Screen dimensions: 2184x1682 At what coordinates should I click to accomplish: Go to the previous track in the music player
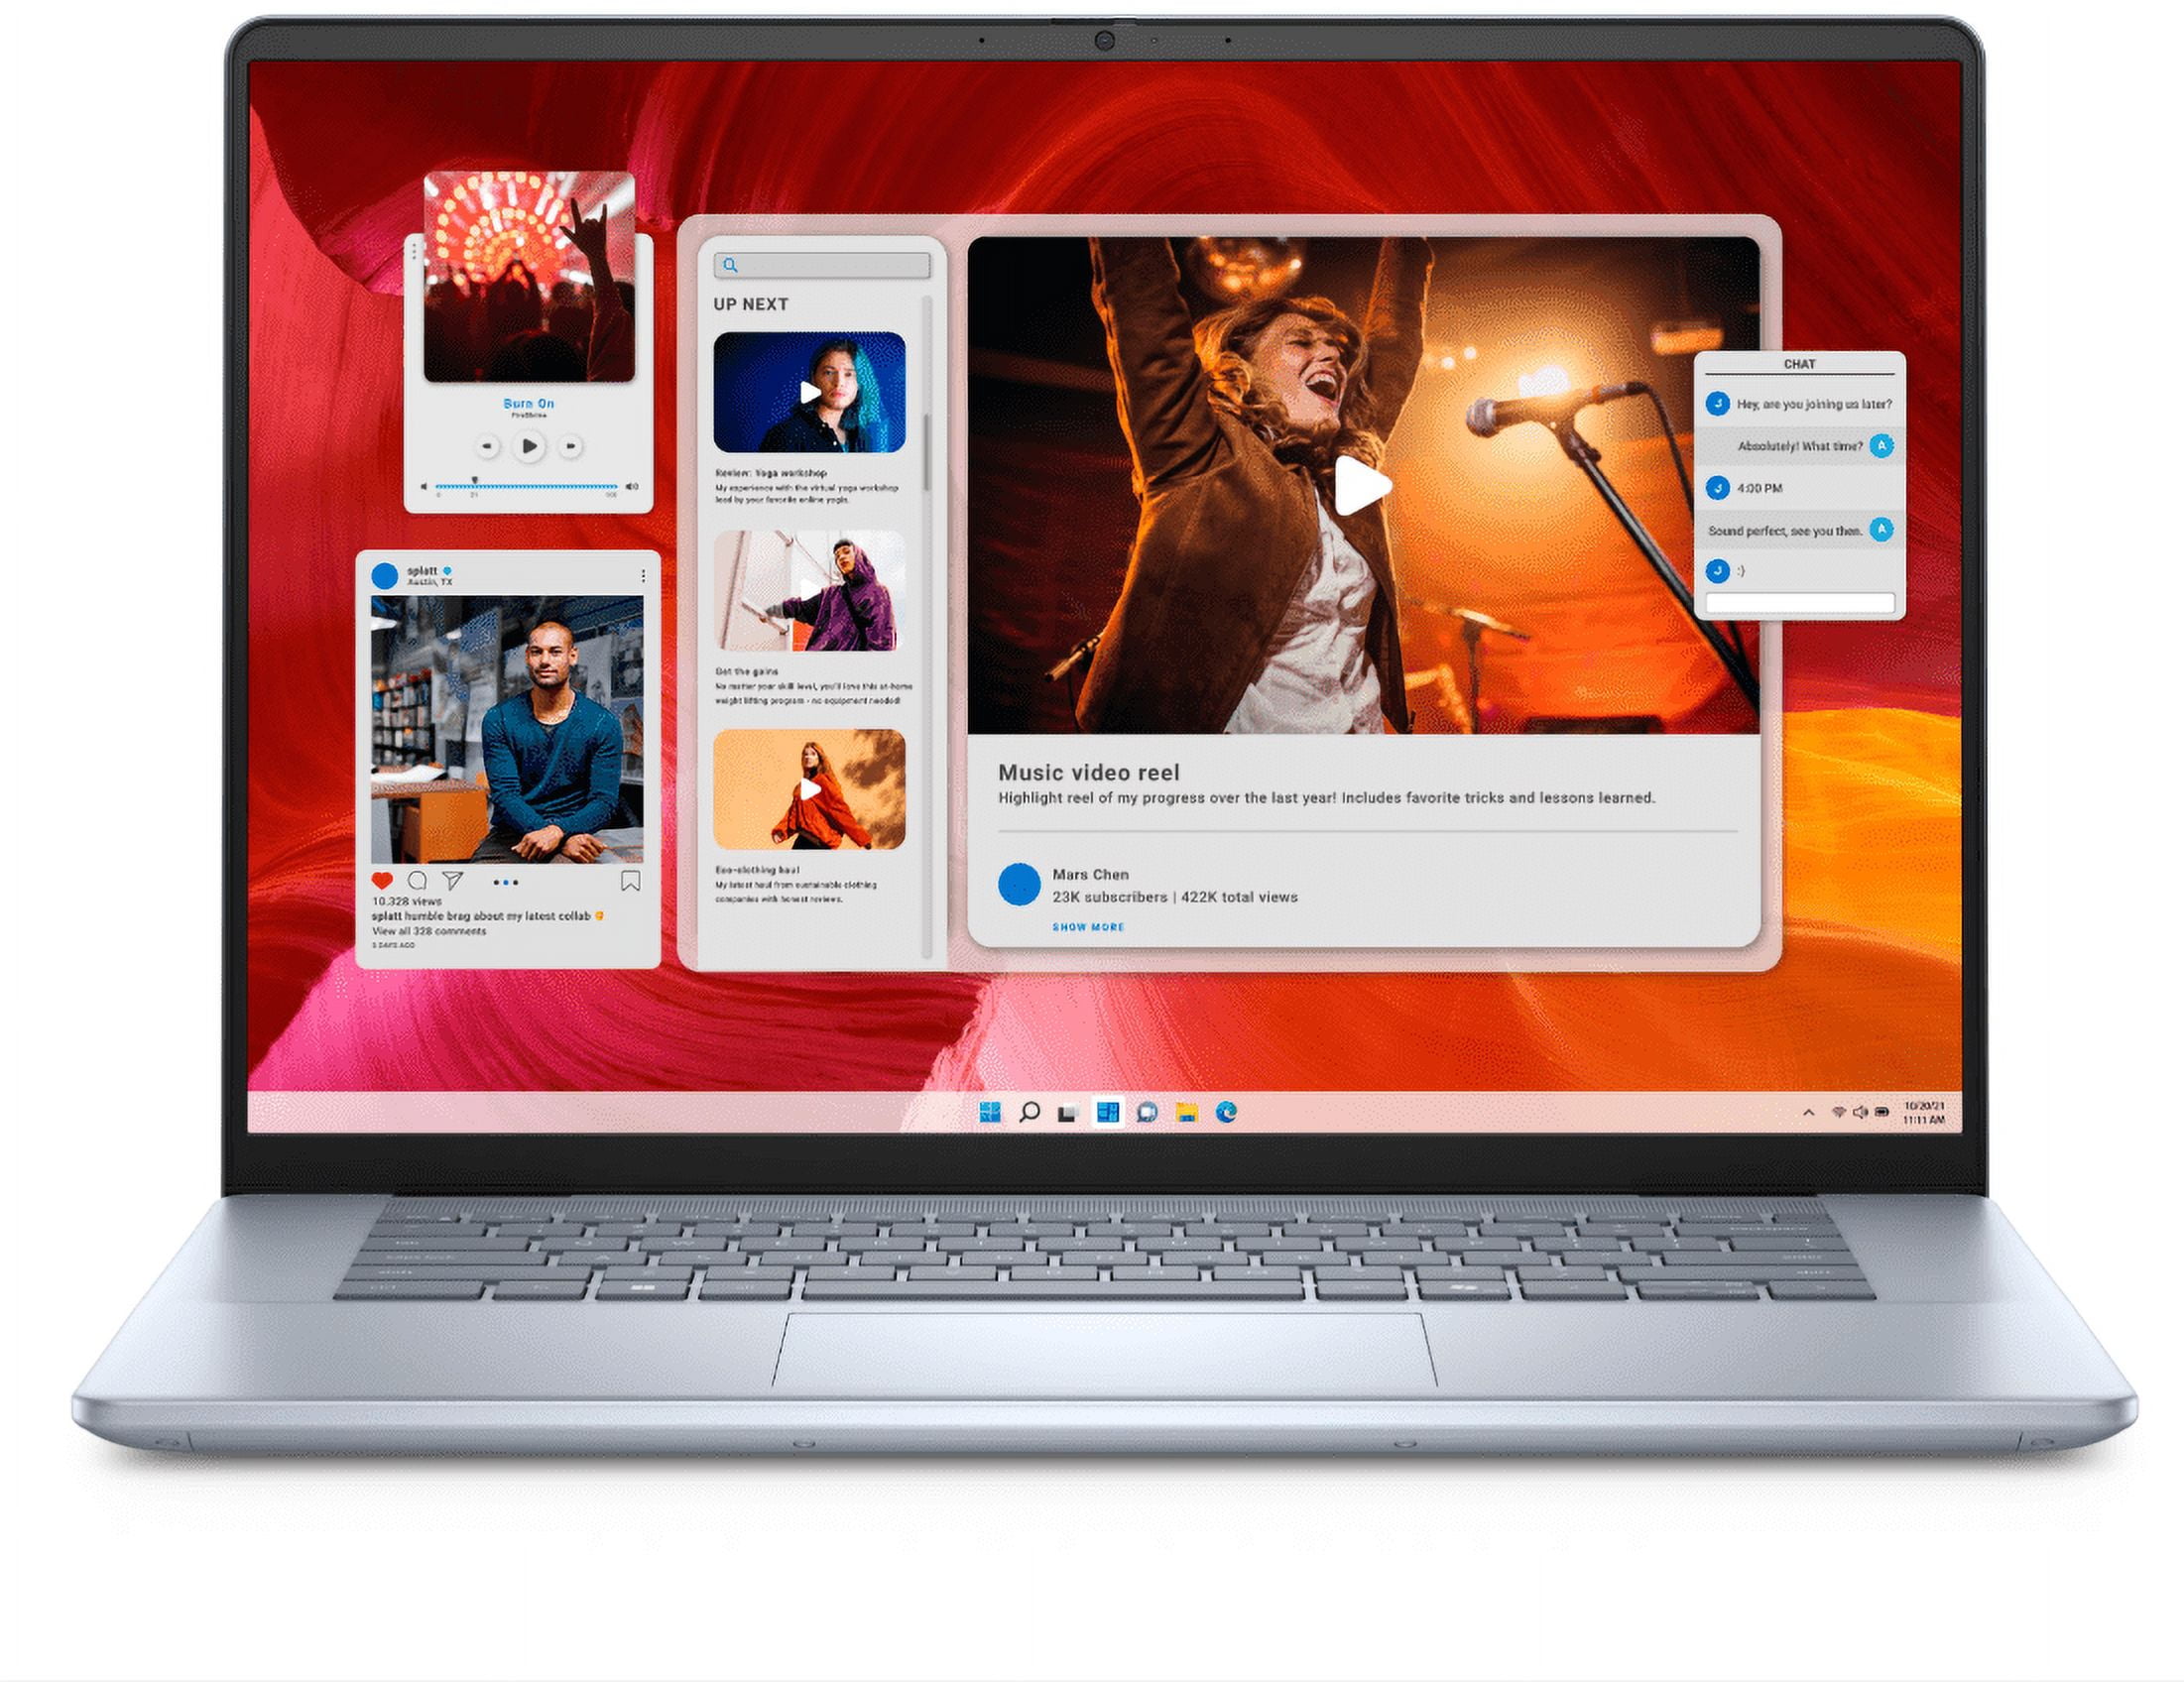[487, 446]
